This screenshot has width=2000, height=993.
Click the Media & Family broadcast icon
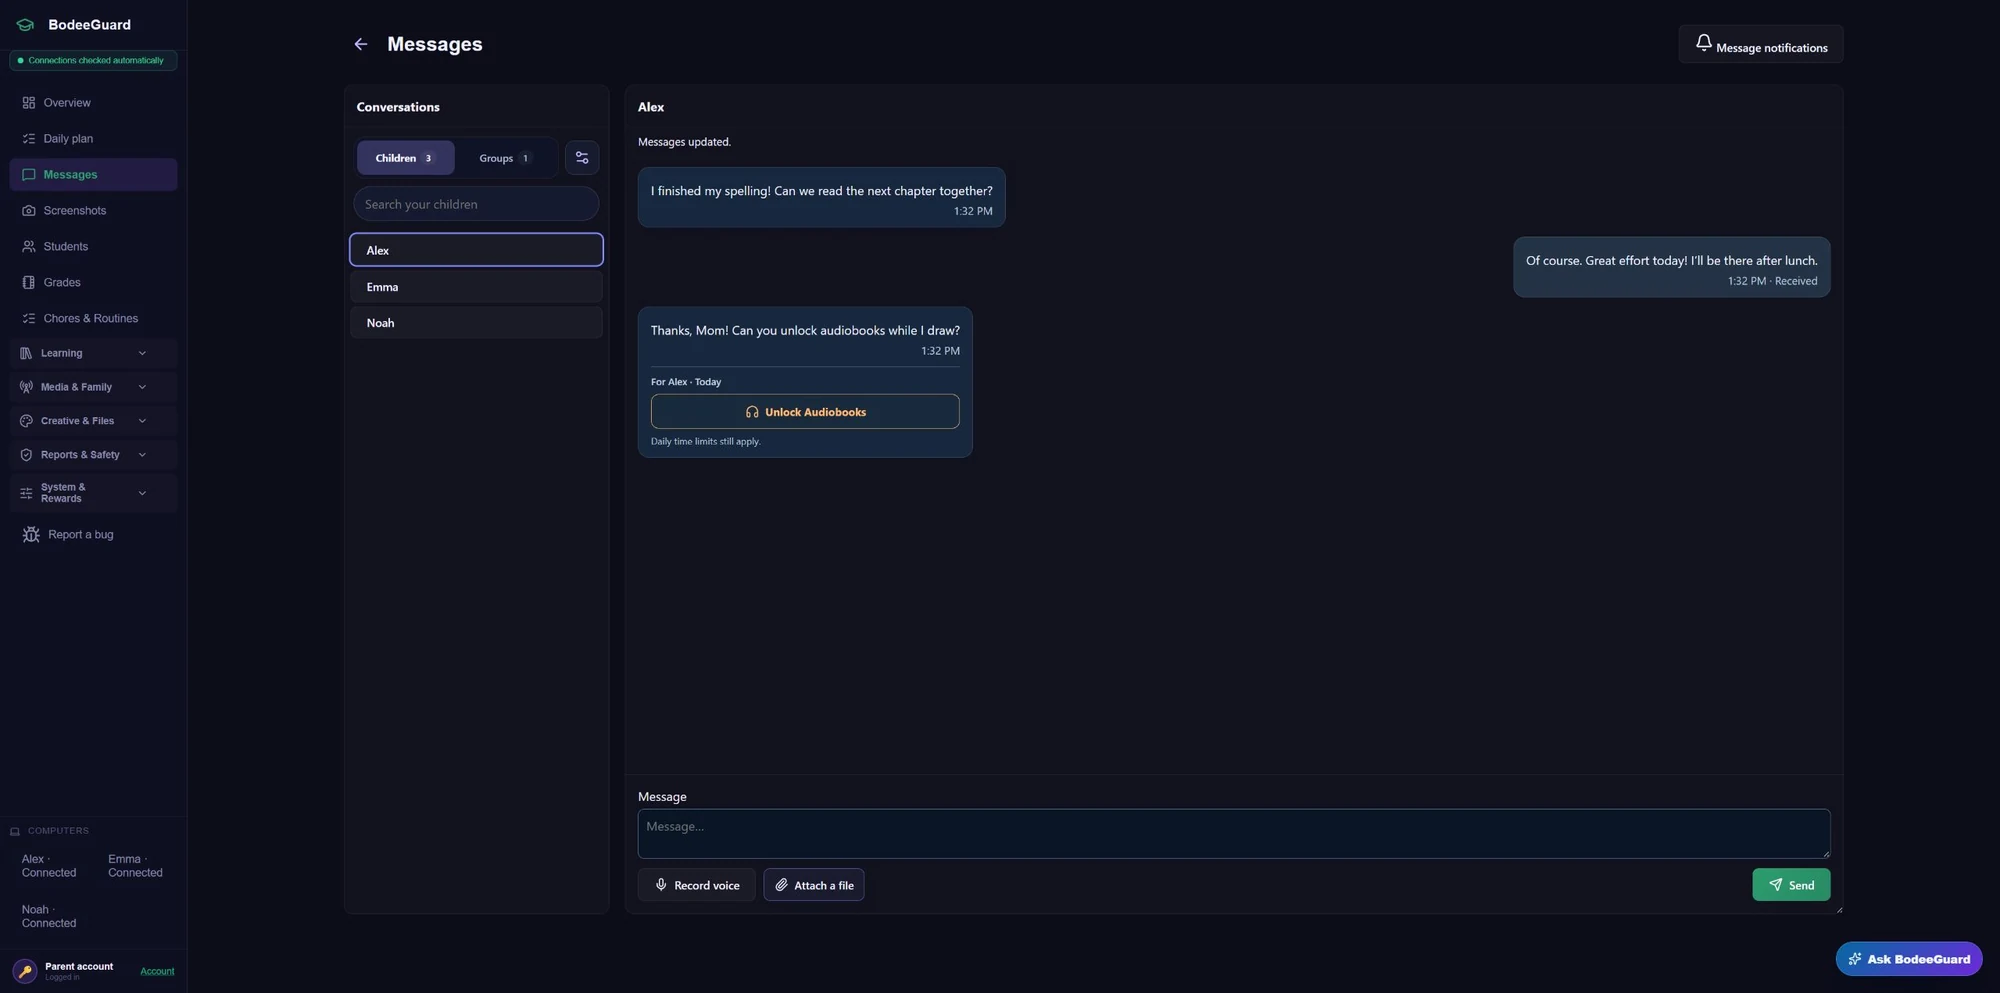click(26, 387)
